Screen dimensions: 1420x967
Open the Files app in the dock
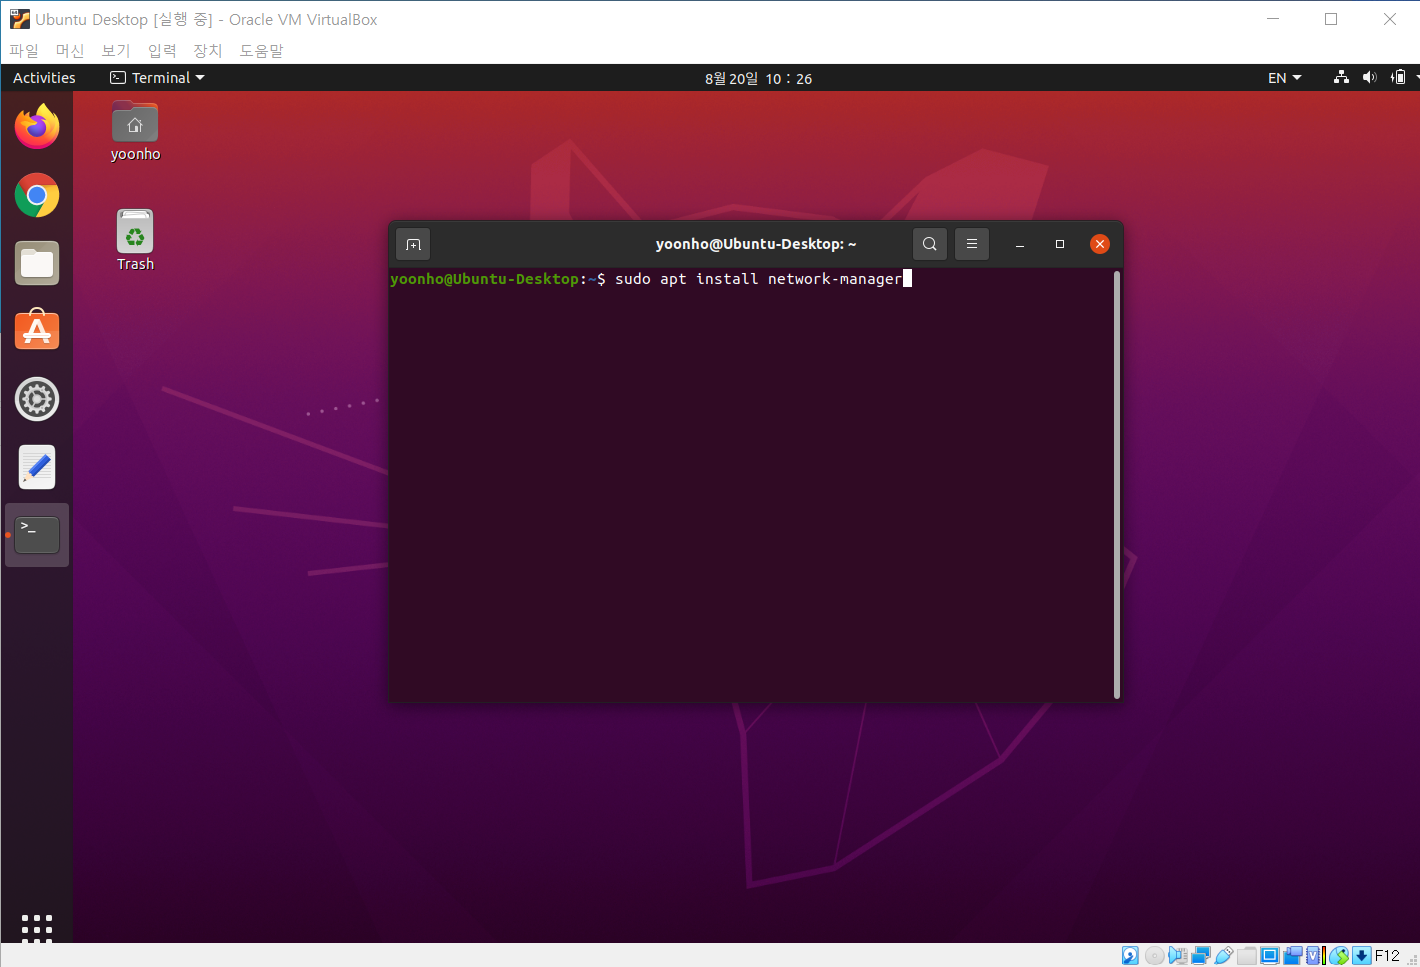click(37, 263)
